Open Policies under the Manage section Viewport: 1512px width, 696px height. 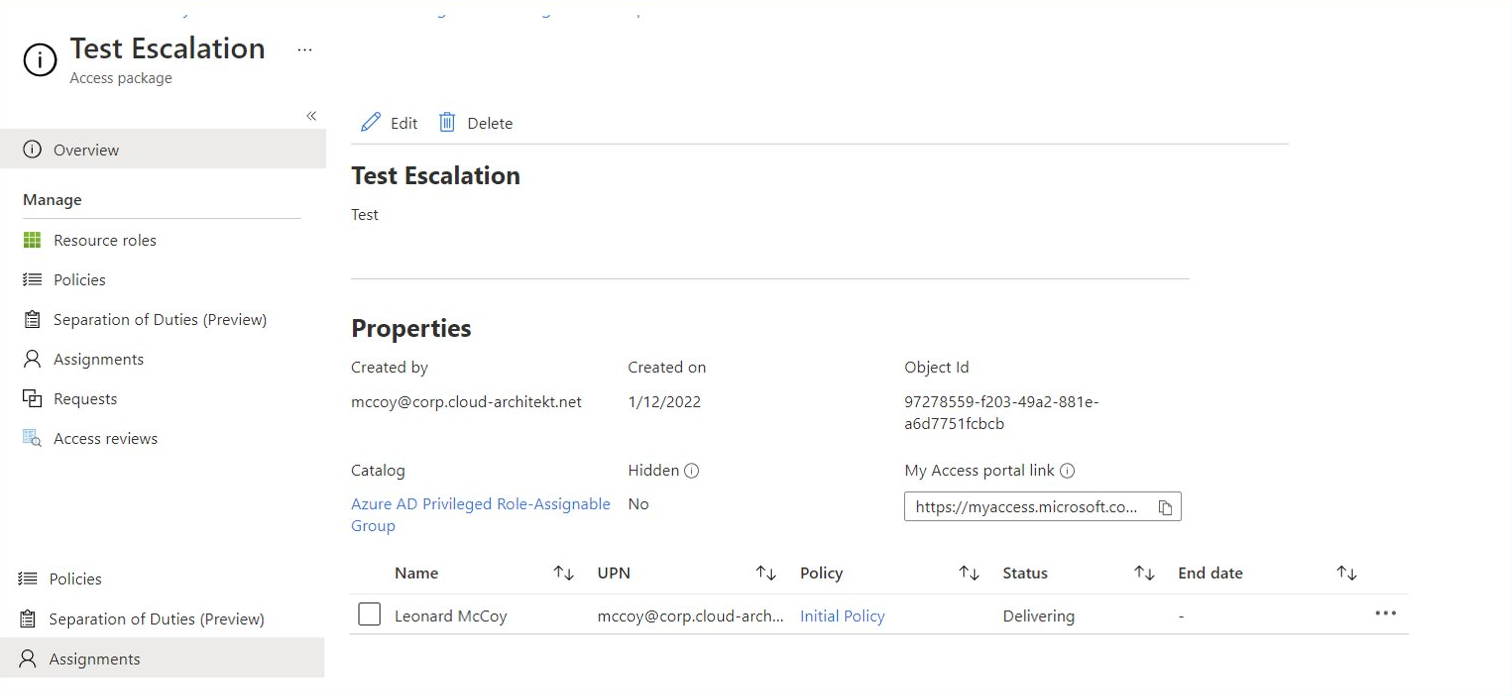click(x=79, y=280)
